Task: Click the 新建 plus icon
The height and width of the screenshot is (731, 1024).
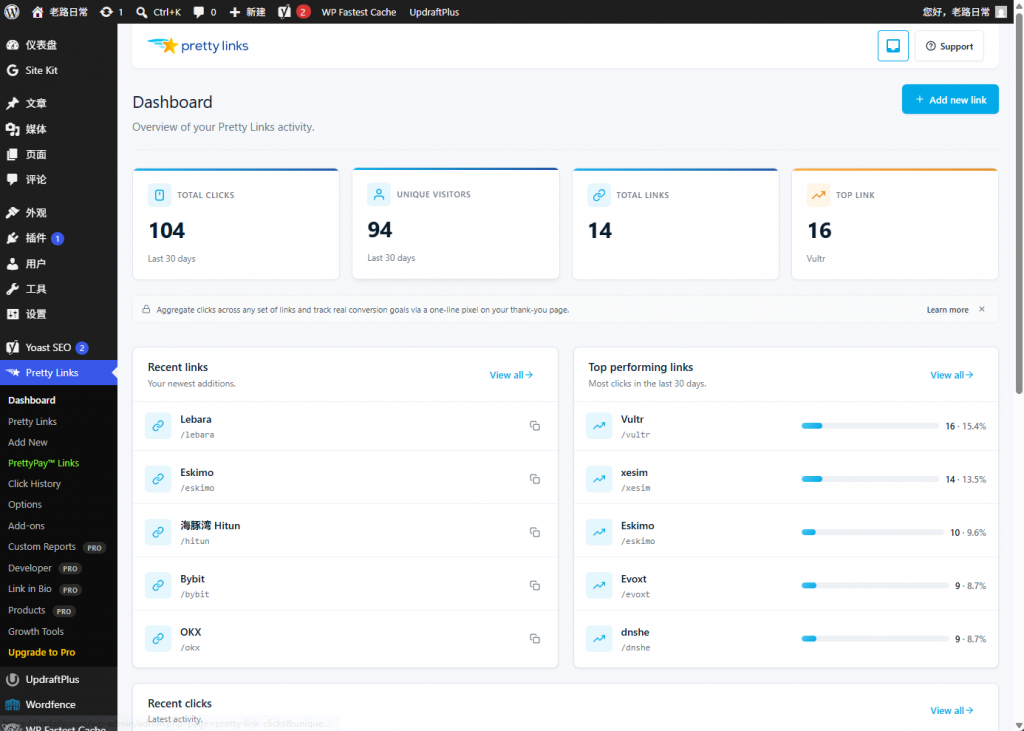Action: (234, 12)
